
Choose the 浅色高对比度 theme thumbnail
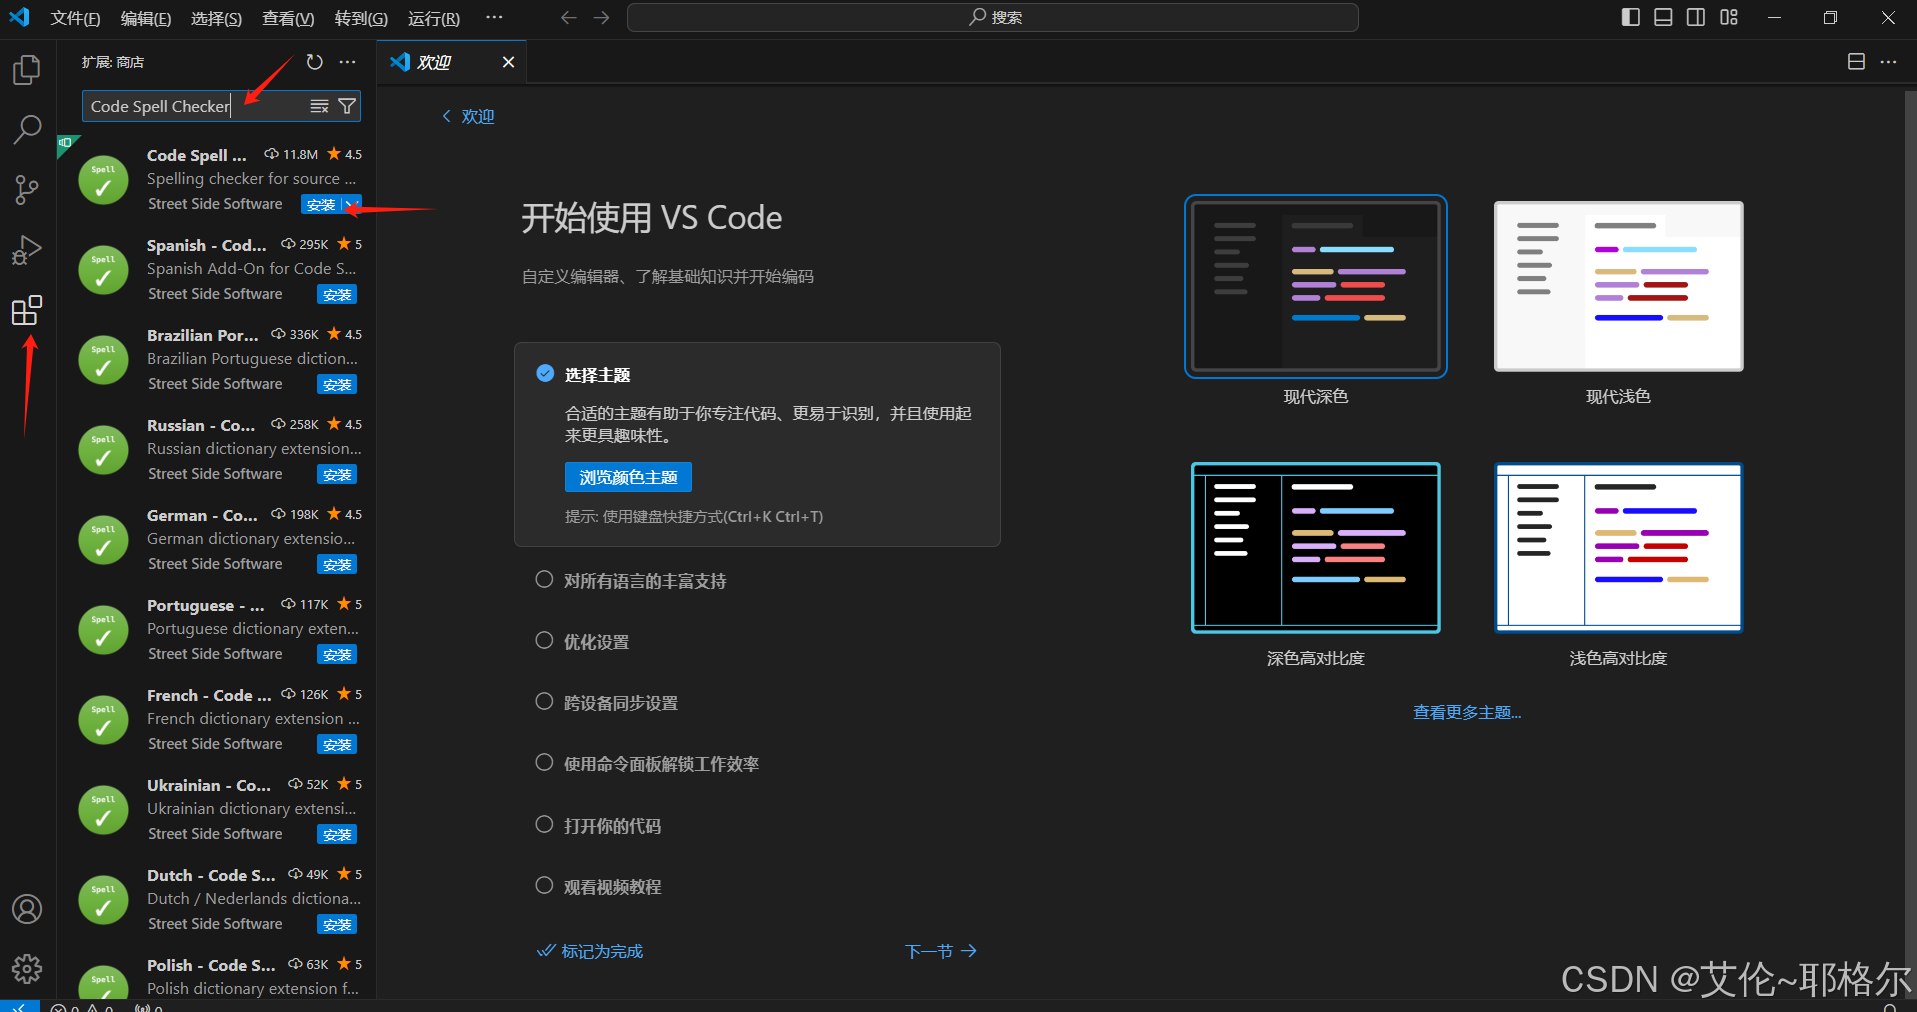[x=1618, y=547]
